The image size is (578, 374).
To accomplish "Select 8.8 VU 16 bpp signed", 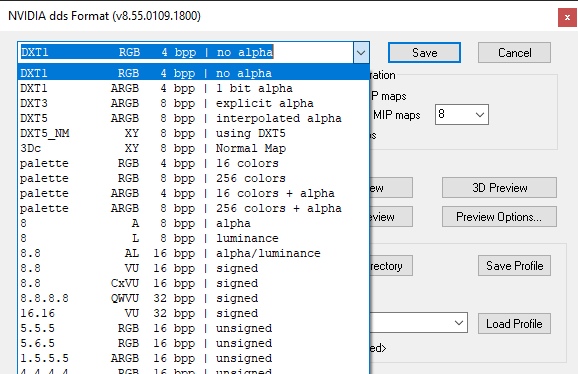I will (x=194, y=268).
